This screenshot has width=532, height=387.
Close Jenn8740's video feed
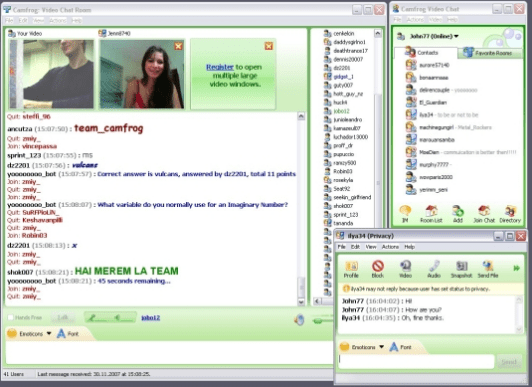[178, 46]
